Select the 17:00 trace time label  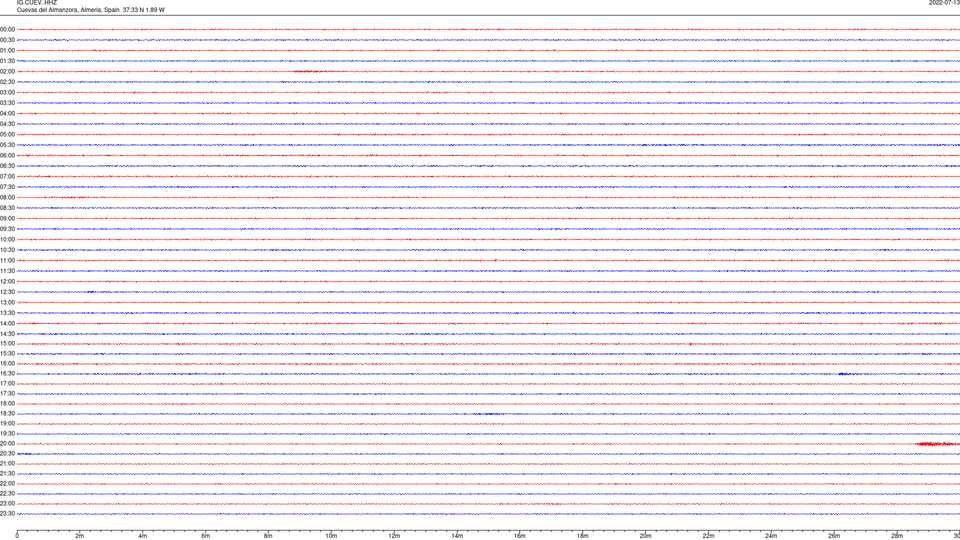point(7,383)
